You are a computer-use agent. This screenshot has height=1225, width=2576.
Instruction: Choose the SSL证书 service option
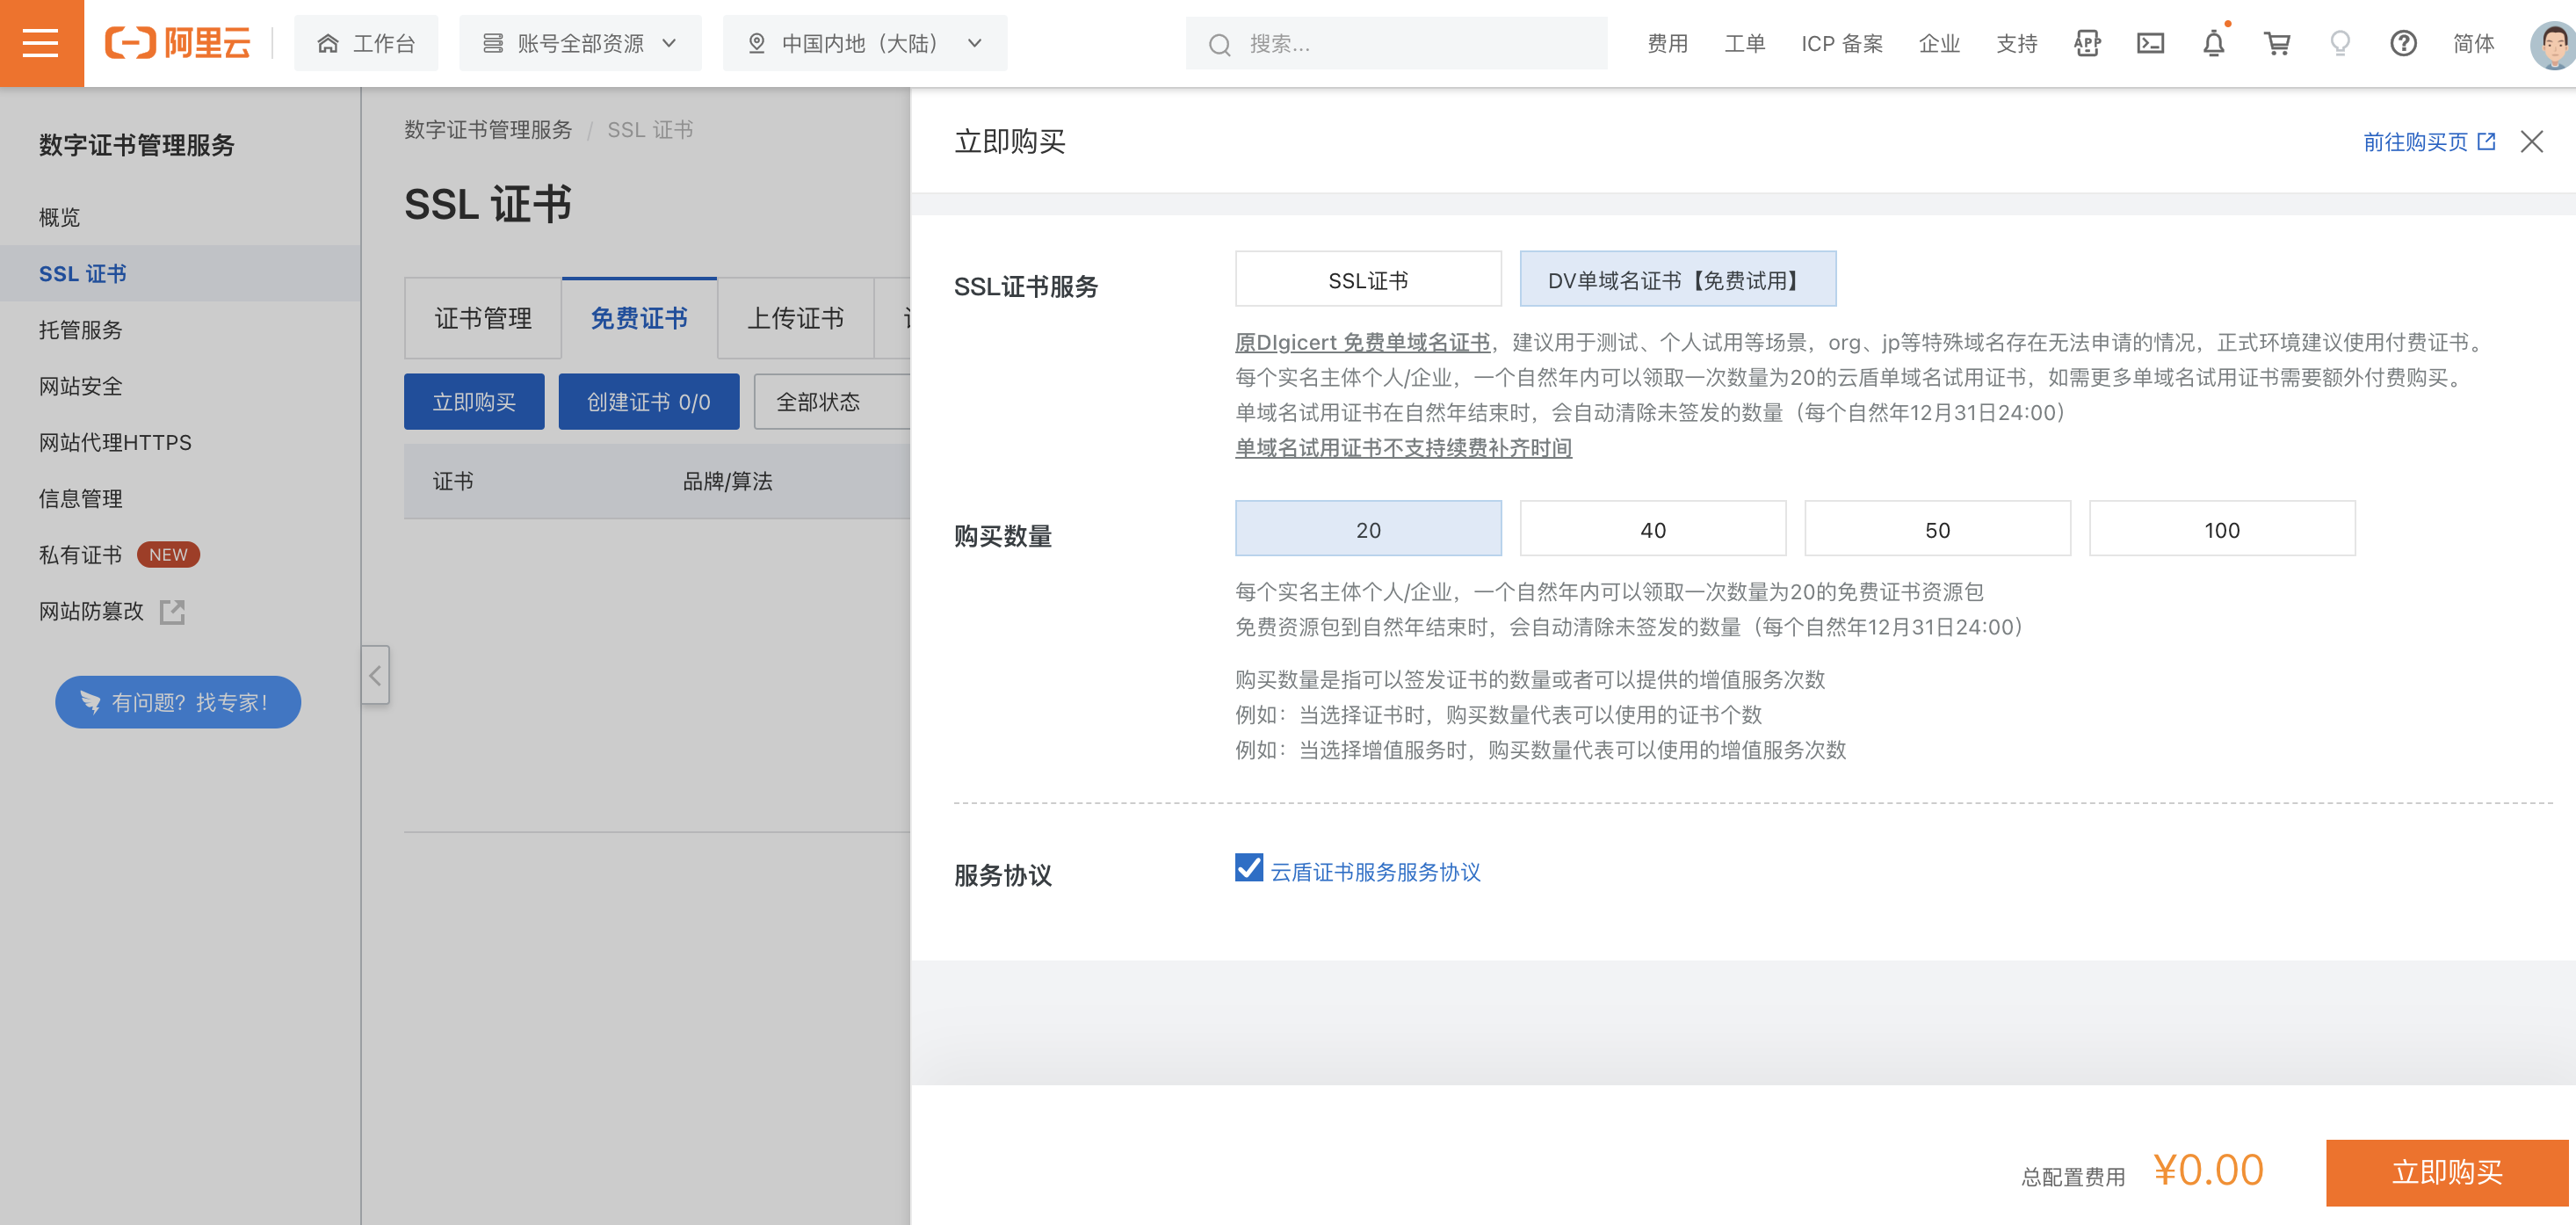[x=1367, y=279]
